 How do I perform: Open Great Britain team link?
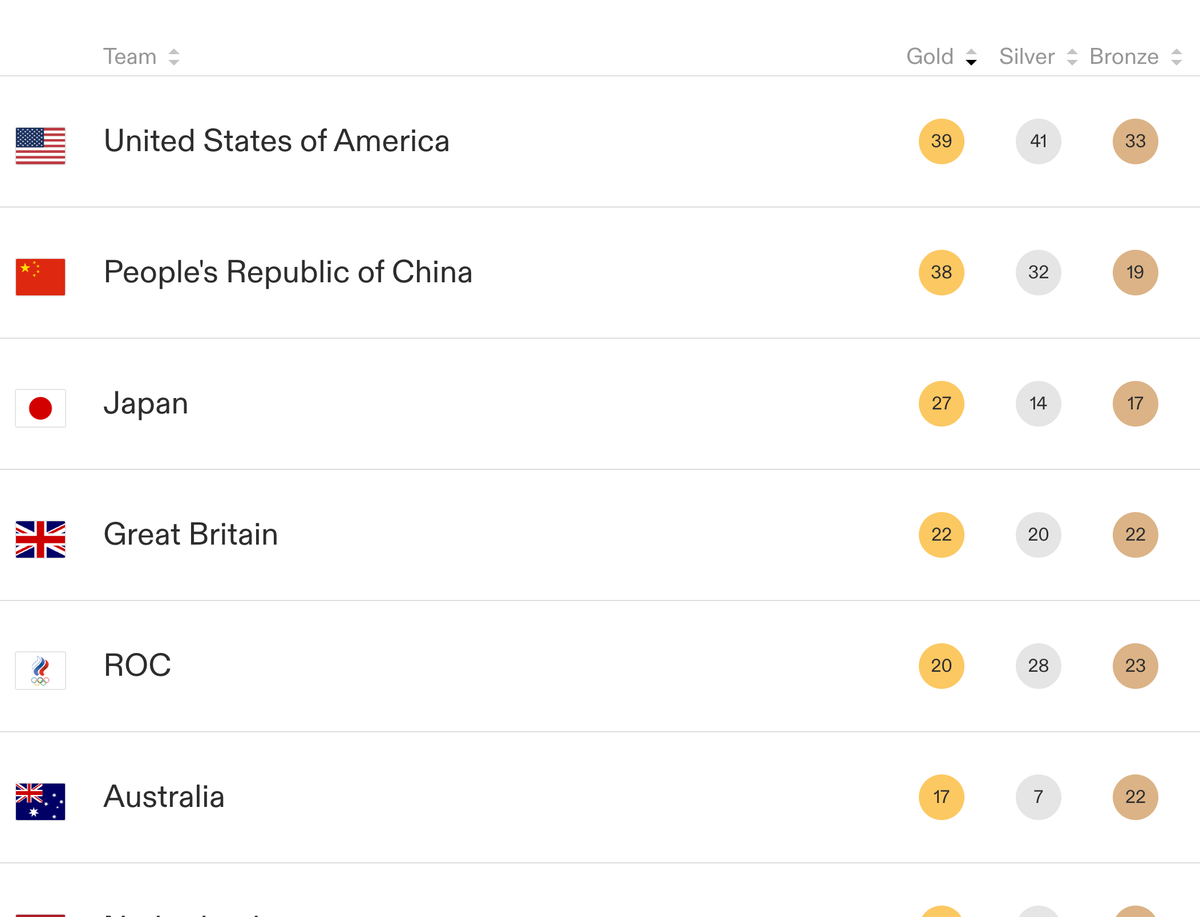191,534
